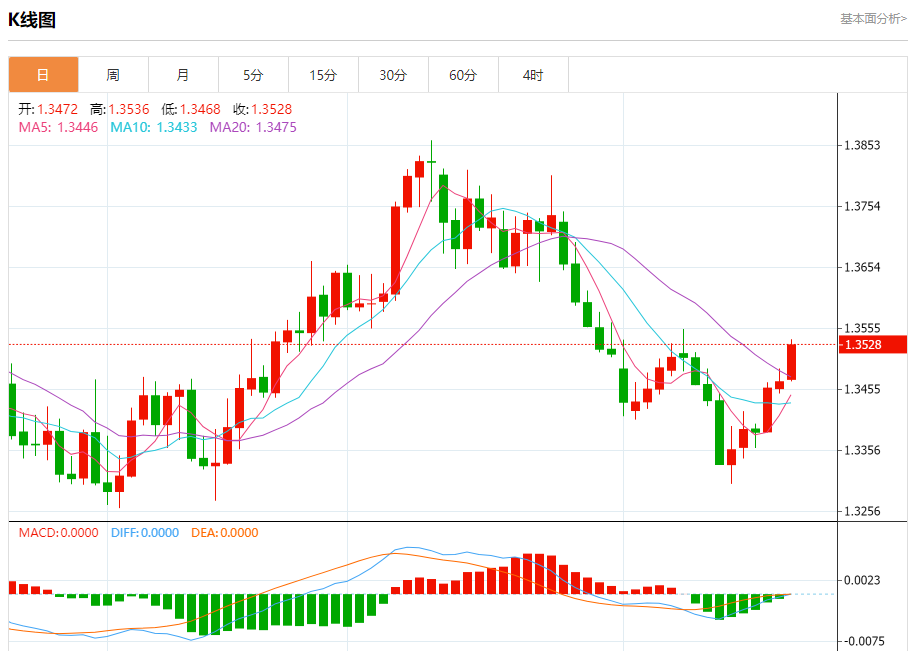Screen dimensions: 917x651
Task: Open the 60分 timeframe tab
Action: pos(463,75)
